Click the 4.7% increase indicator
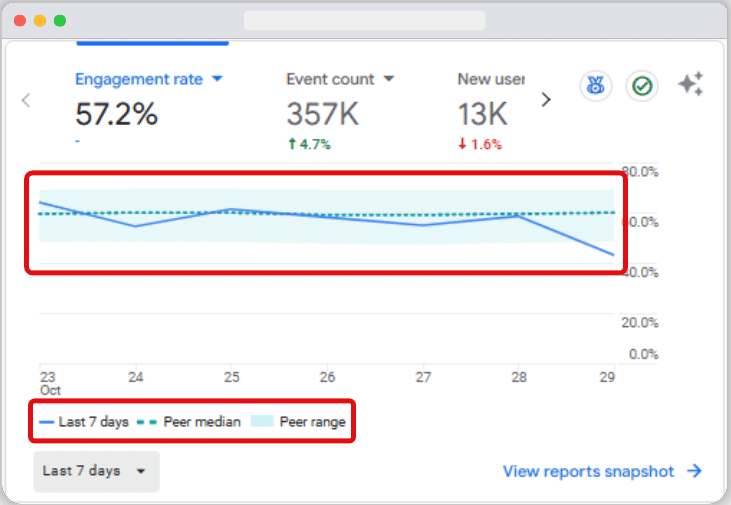The height and width of the screenshot is (505, 731). [x=309, y=144]
